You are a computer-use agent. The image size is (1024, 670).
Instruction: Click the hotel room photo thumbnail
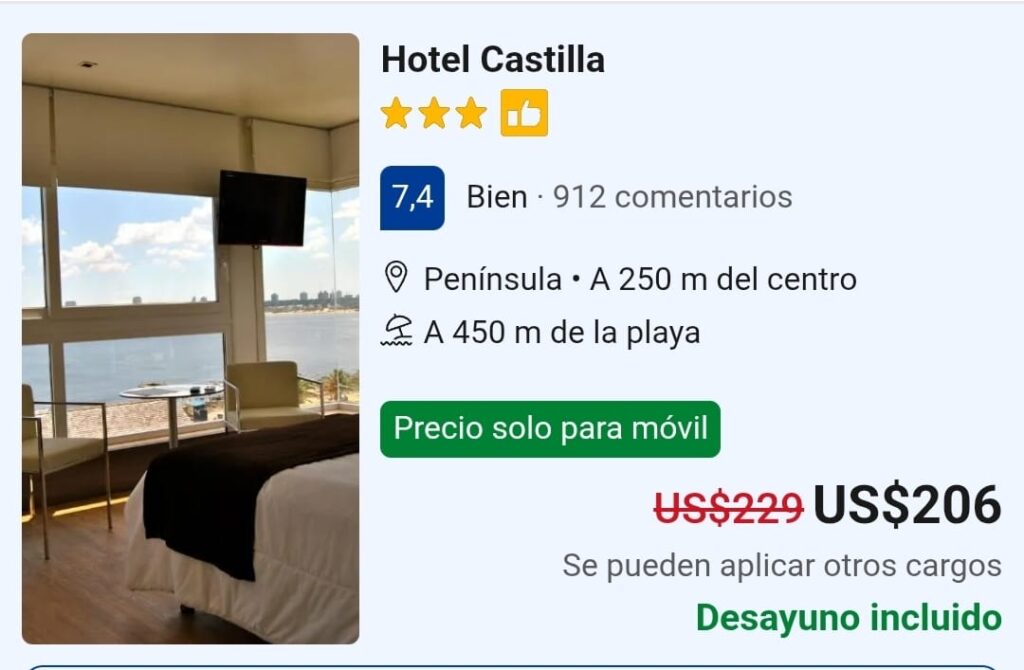tap(191, 338)
